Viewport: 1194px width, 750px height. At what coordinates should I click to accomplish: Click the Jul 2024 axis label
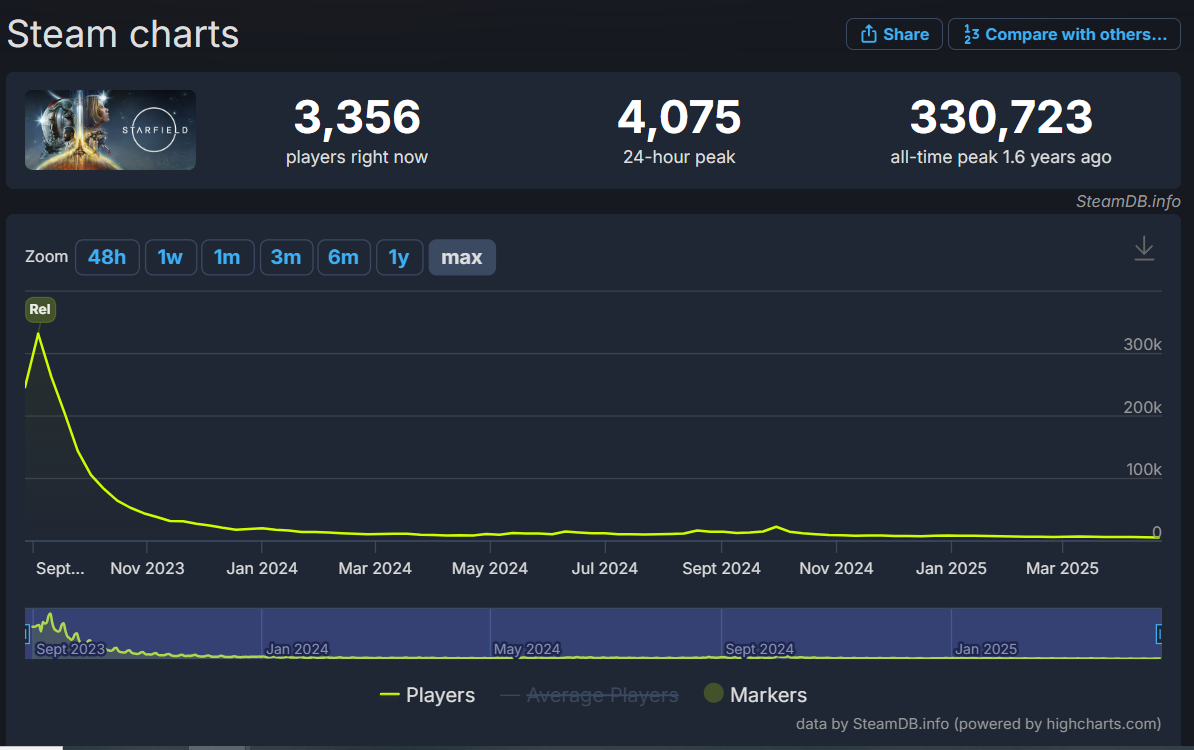(x=605, y=568)
